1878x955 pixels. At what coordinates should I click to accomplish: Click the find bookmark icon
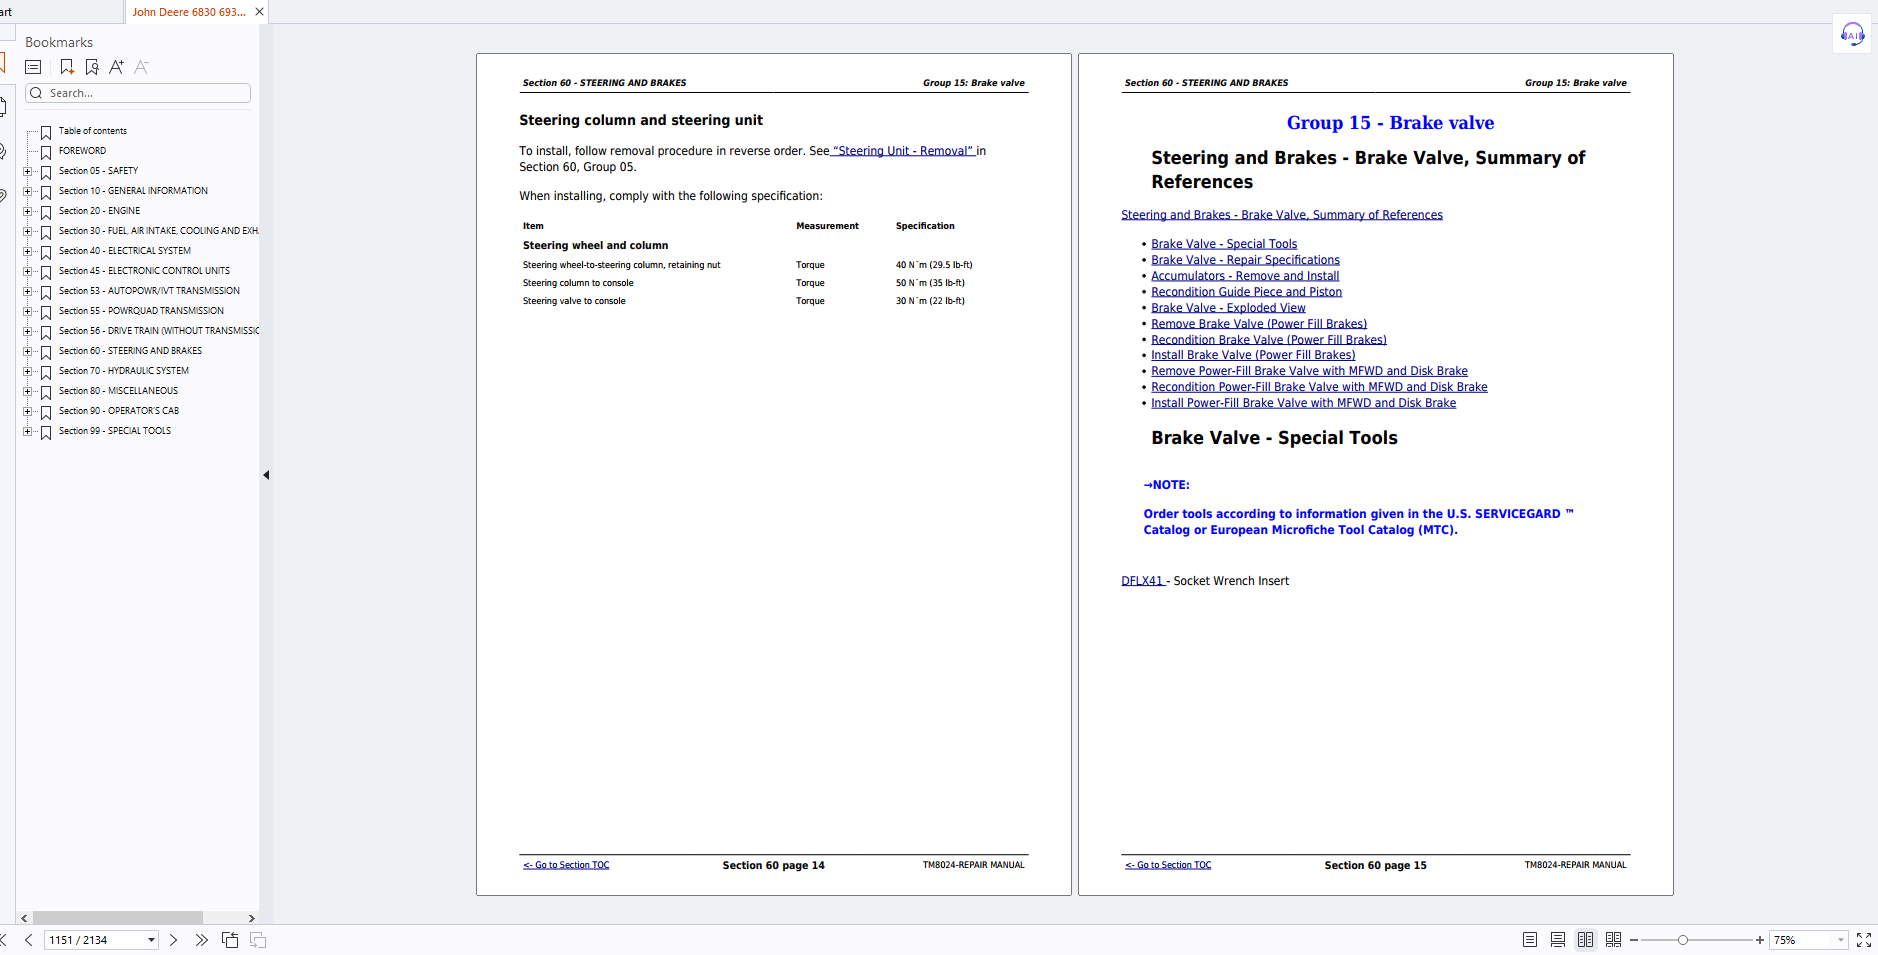[x=92, y=67]
